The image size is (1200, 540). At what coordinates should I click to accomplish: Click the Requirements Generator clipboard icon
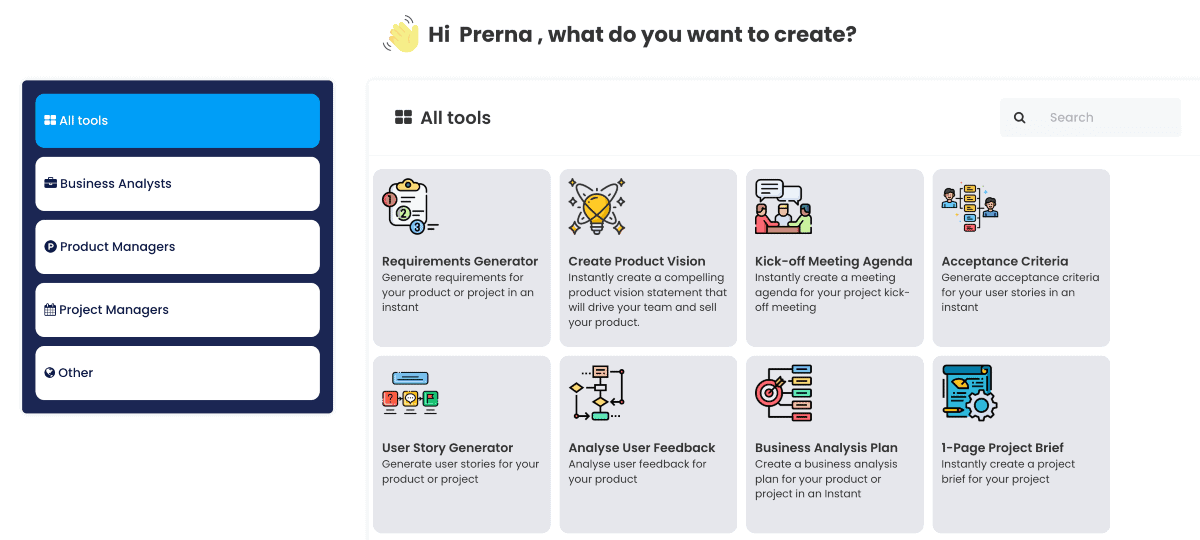click(411, 206)
